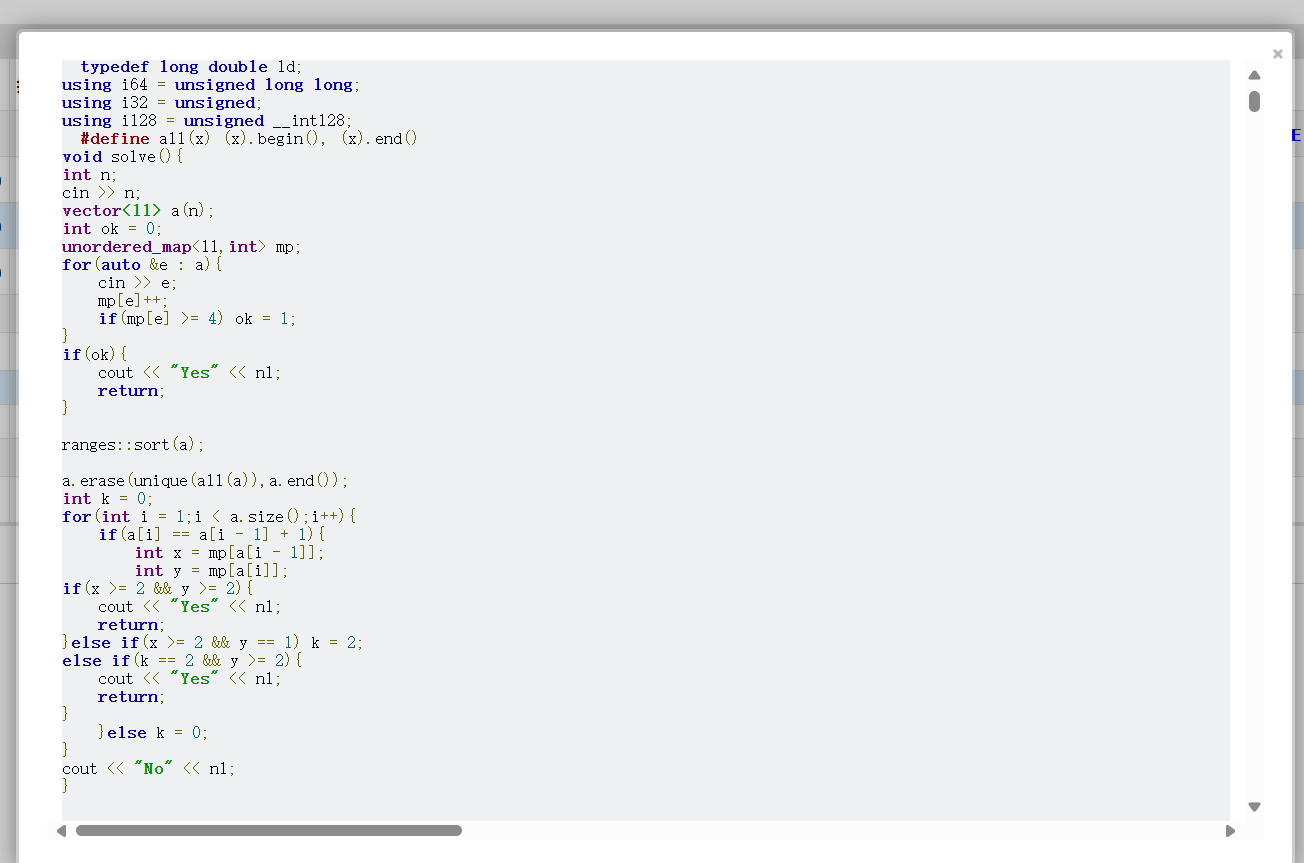Click the 'cout << "No" << nl;' line

click(149, 769)
